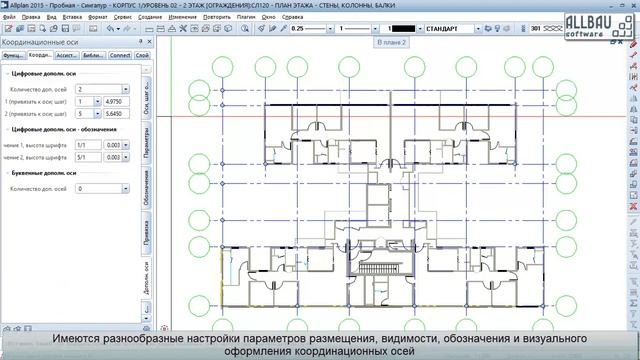Click the 1/1 designation input field

pos(88,145)
